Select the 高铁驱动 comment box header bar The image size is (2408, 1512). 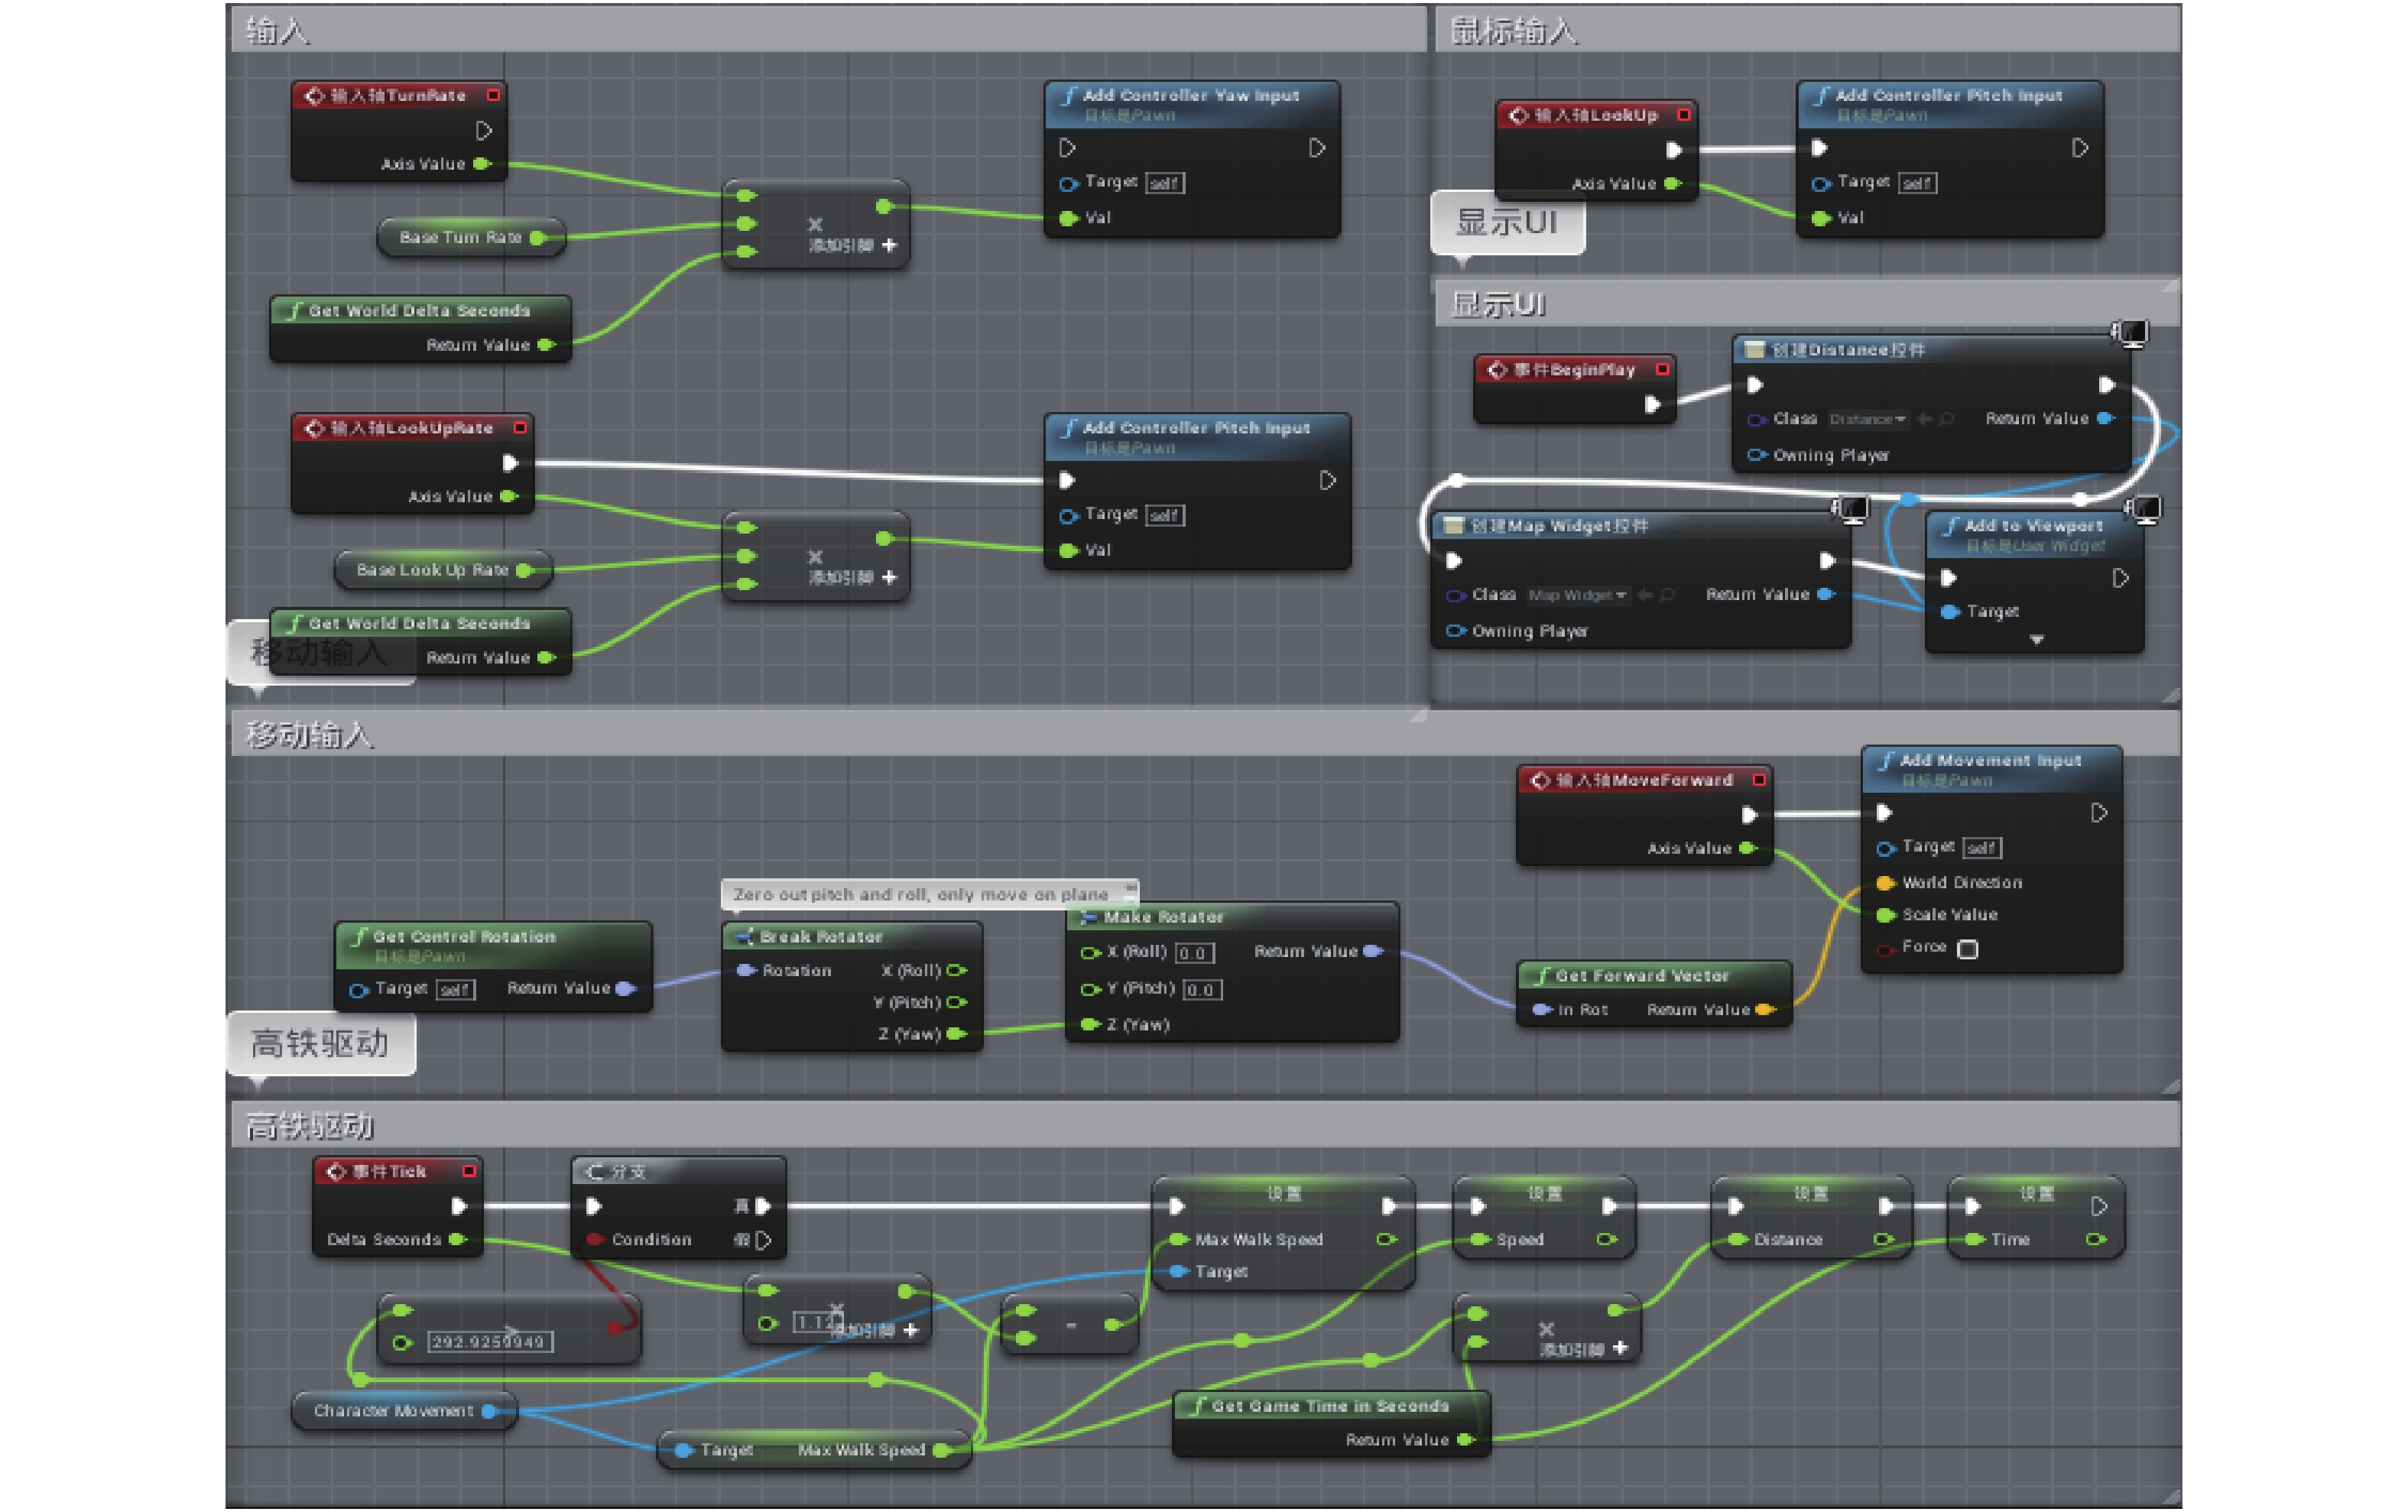pos(1205,1125)
